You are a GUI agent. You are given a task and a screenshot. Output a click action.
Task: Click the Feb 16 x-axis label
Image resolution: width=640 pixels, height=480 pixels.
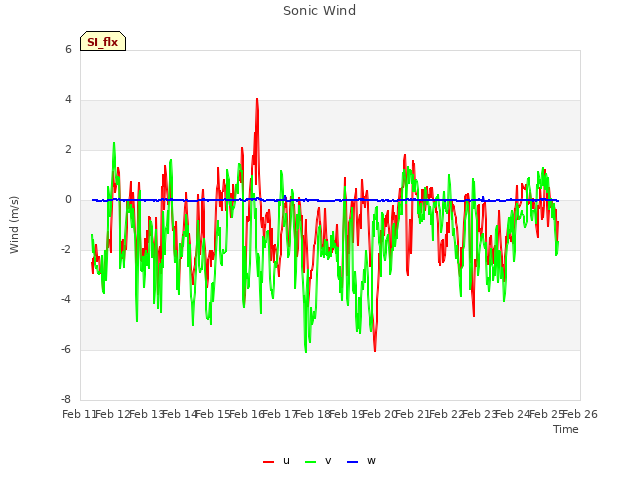(x=246, y=414)
